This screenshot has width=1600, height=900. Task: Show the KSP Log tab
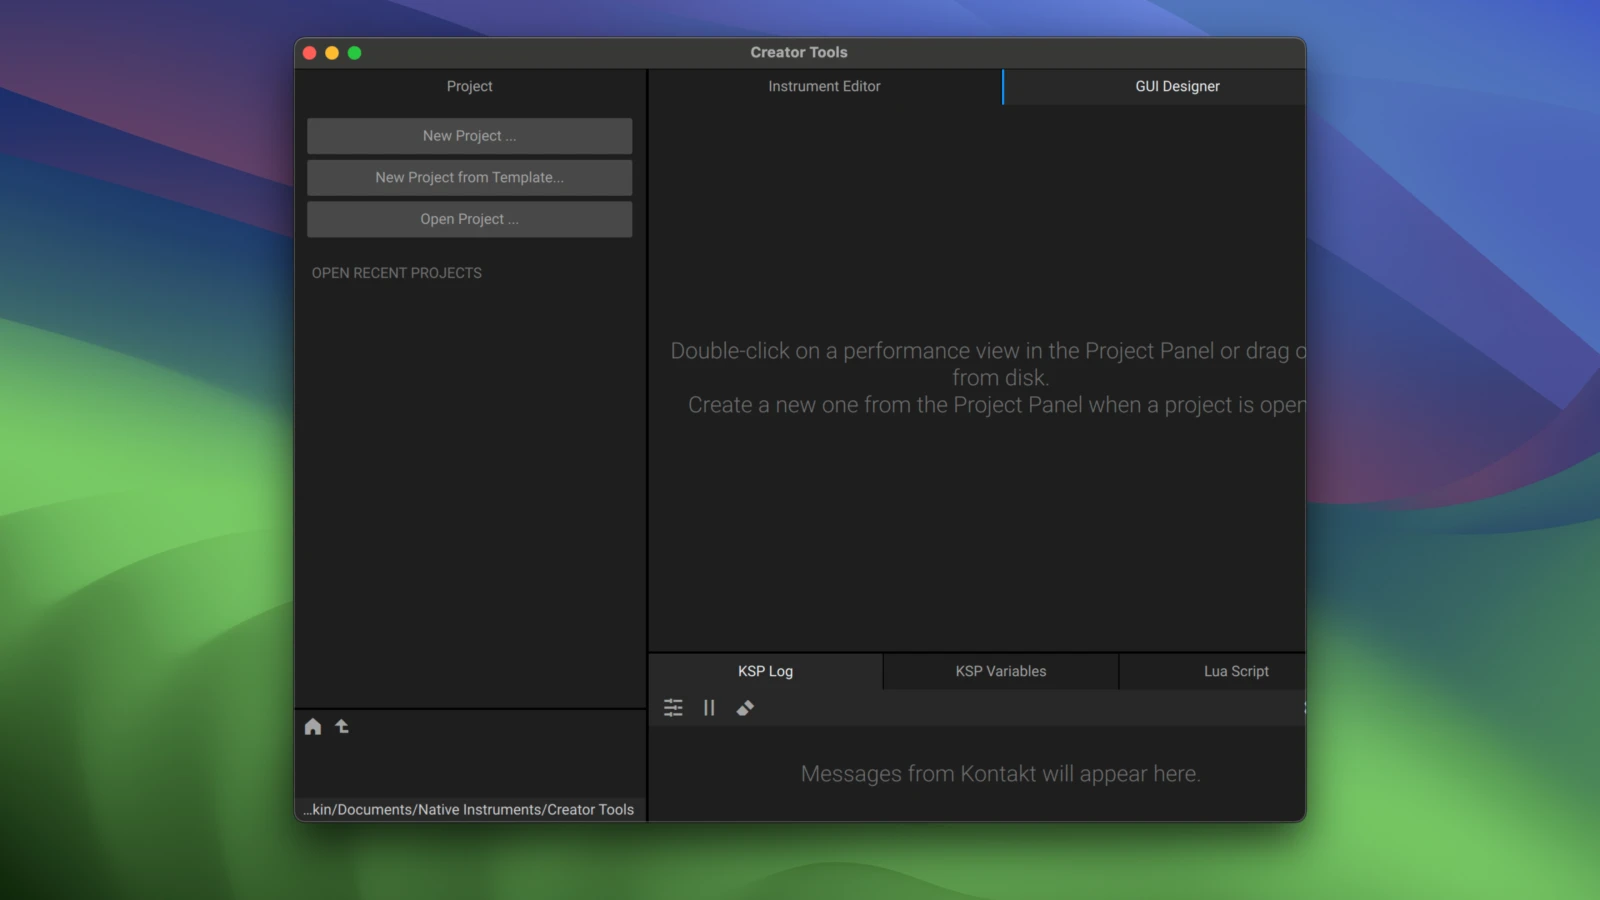point(765,672)
